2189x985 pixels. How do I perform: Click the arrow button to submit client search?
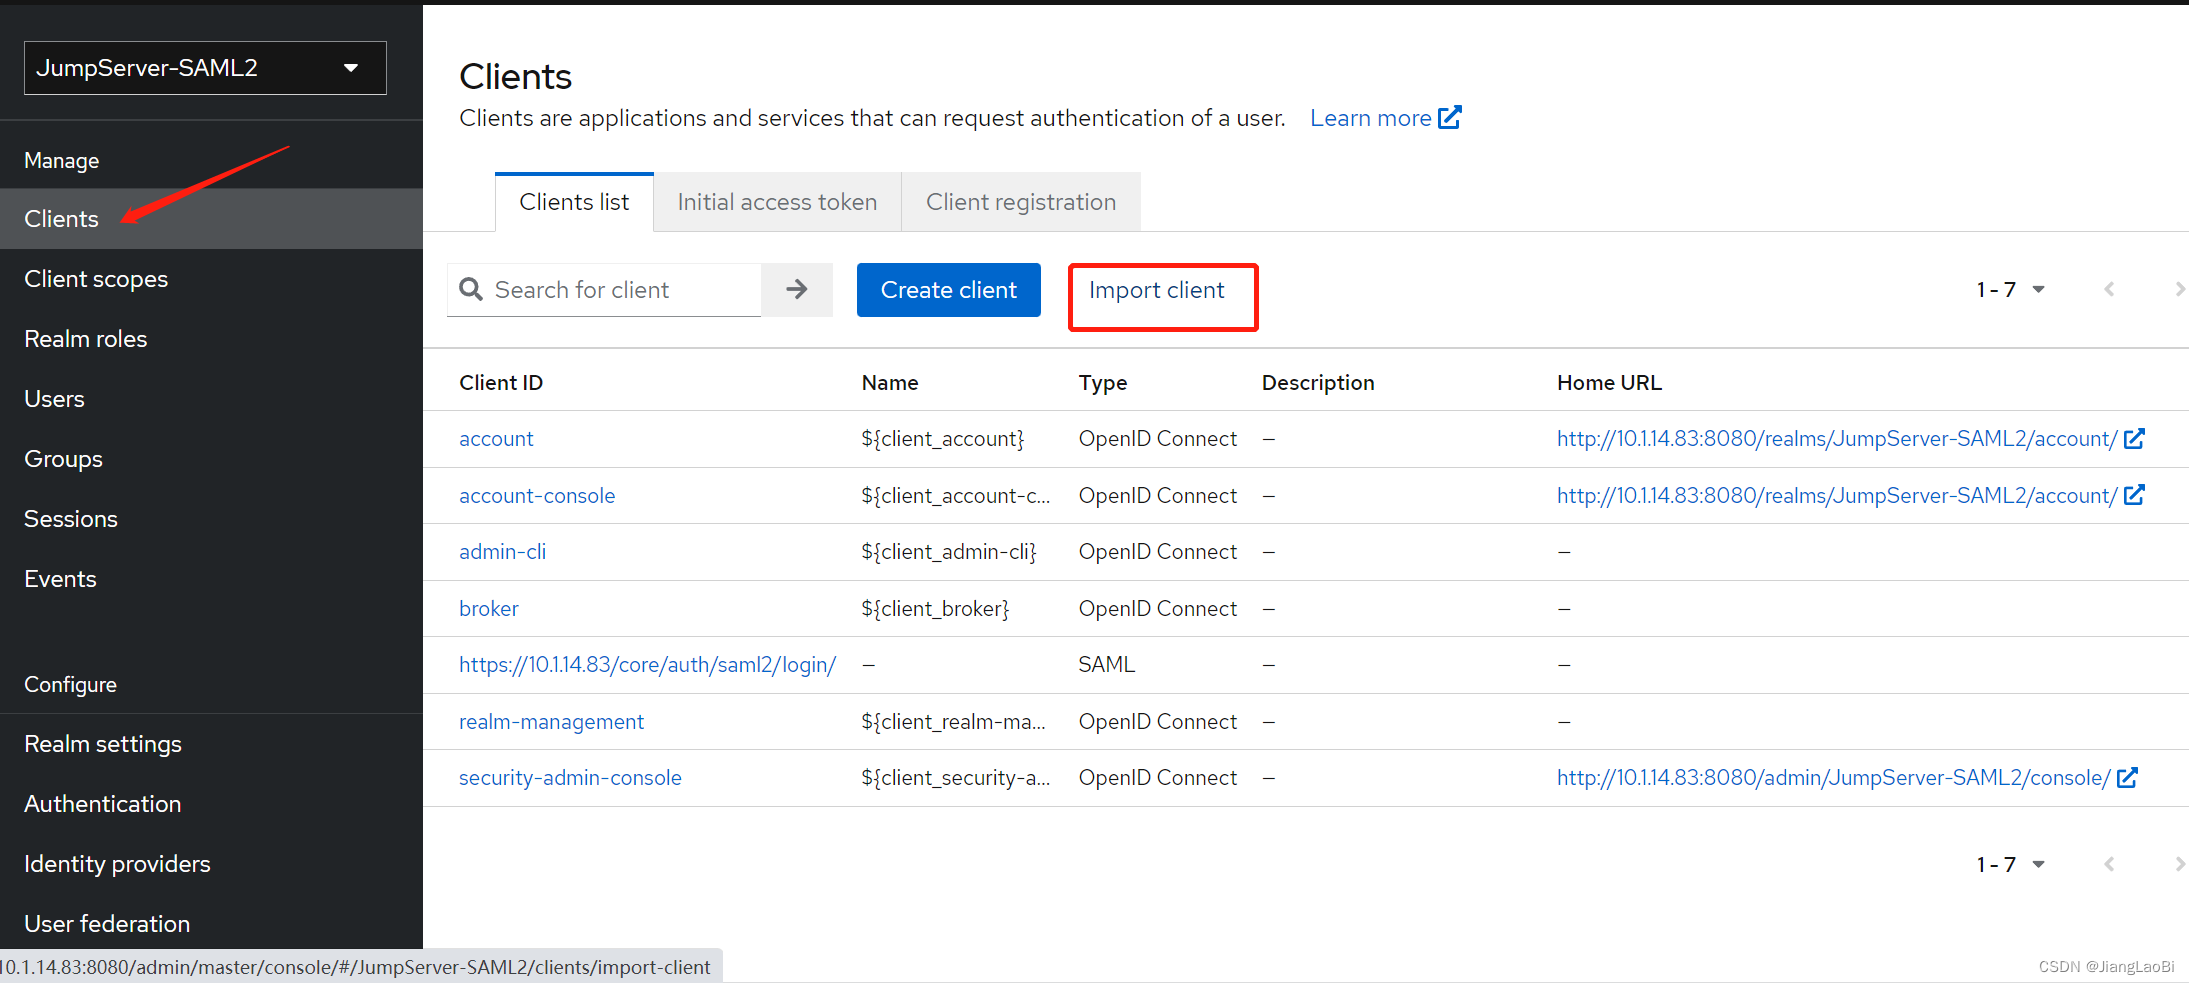pos(796,289)
